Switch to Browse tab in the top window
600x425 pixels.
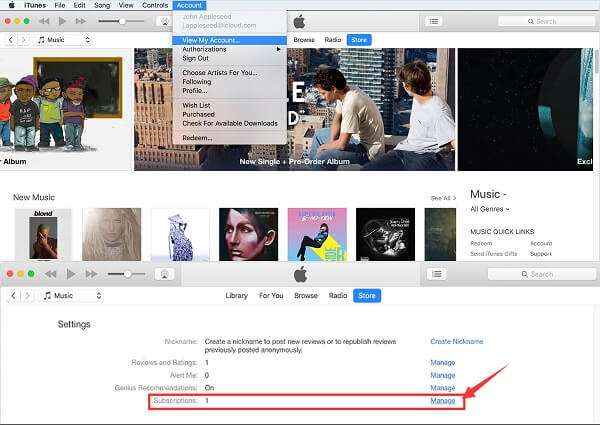(304, 40)
